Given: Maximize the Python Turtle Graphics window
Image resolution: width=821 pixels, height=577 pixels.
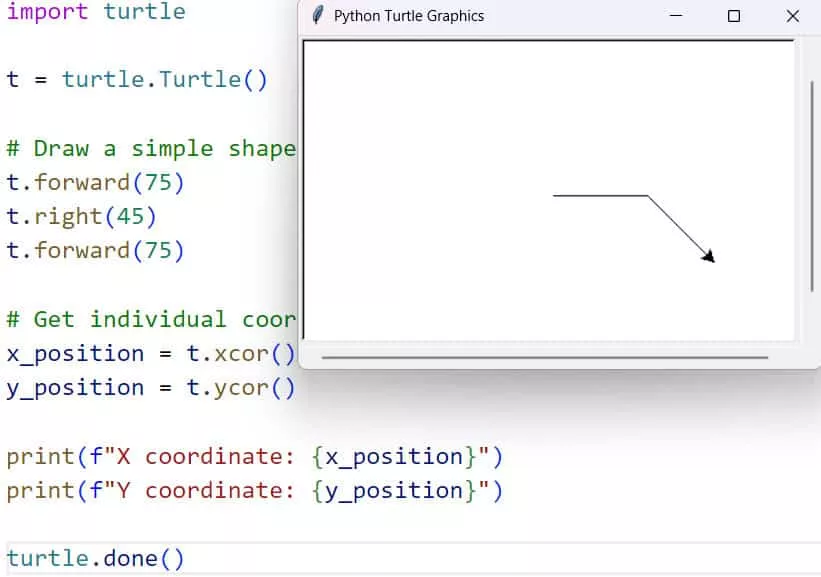Looking at the screenshot, I should coord(734,16).
